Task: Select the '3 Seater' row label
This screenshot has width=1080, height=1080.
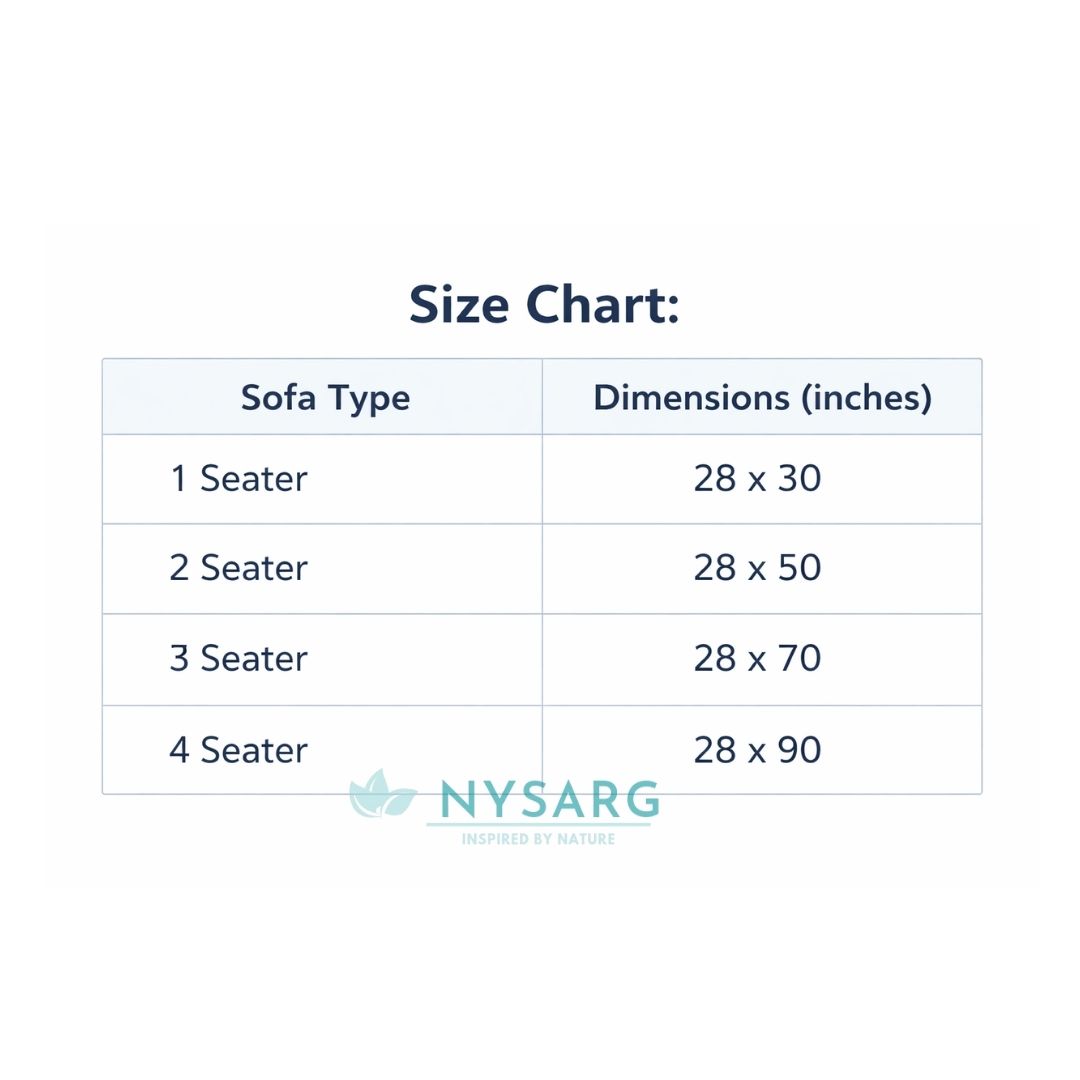Action: (x=239, y=659)
